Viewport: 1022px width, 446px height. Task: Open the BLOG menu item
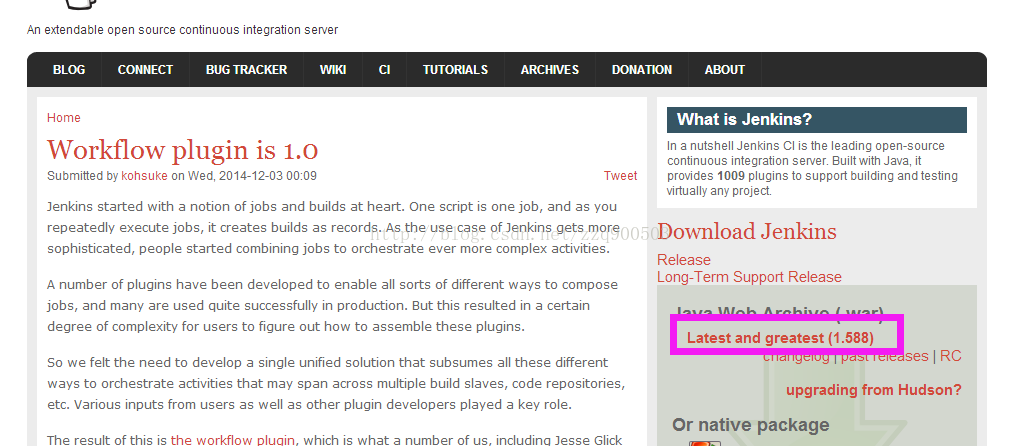68,70
